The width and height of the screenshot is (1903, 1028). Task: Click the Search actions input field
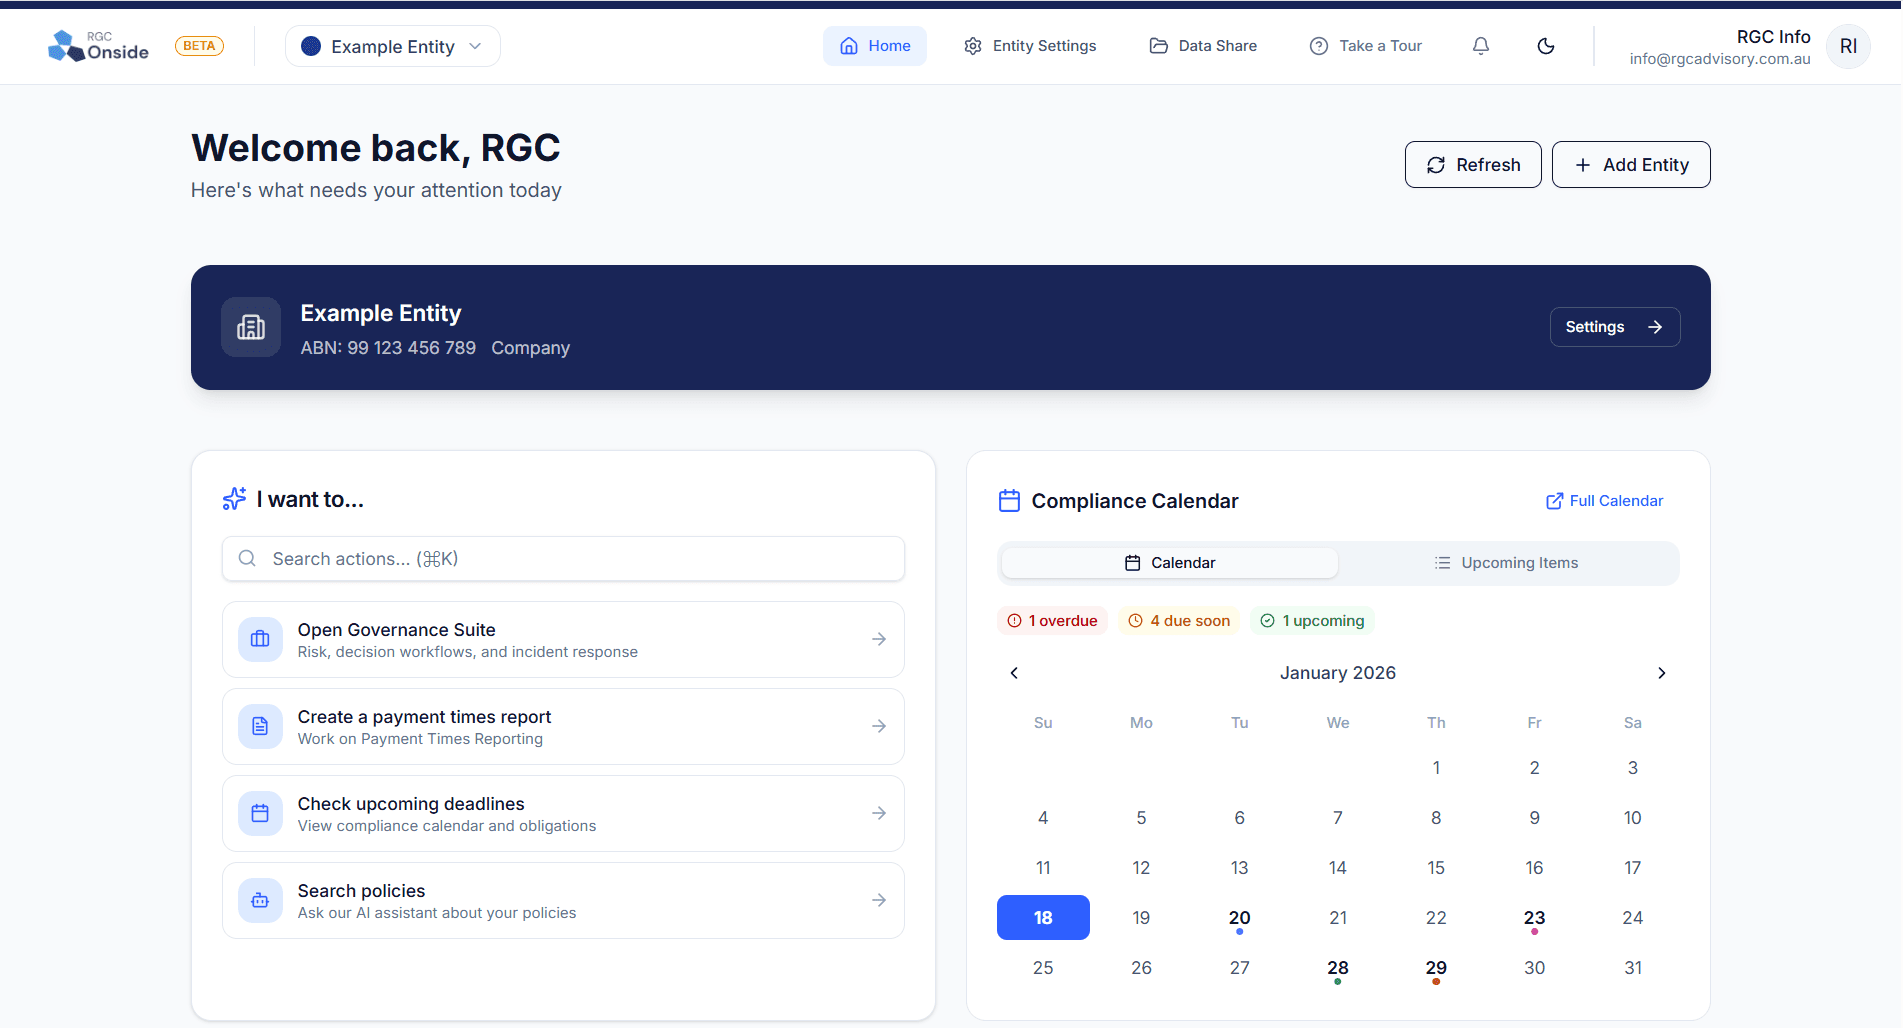pos(563,559)
